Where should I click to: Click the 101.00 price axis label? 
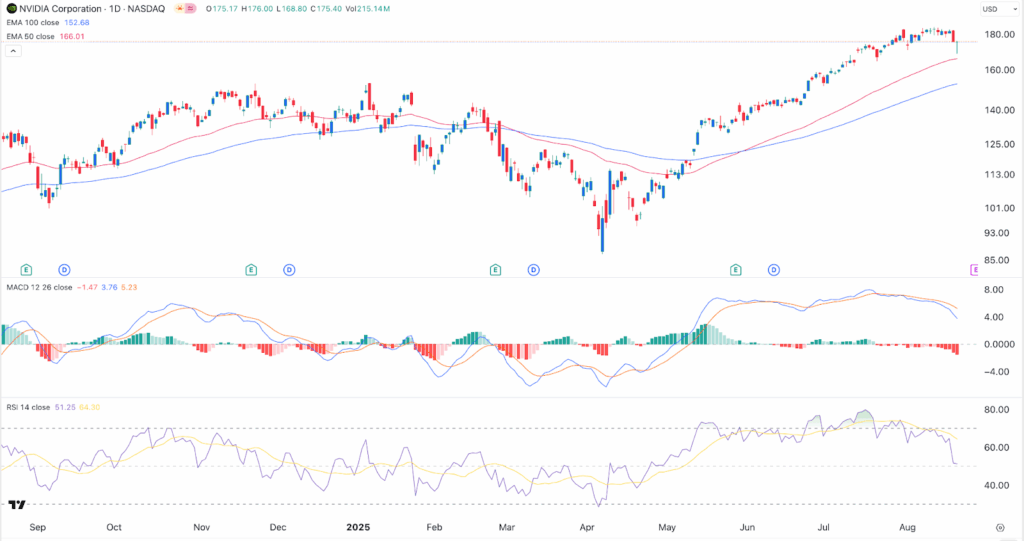pyautogui.click(x=999, y=208)
